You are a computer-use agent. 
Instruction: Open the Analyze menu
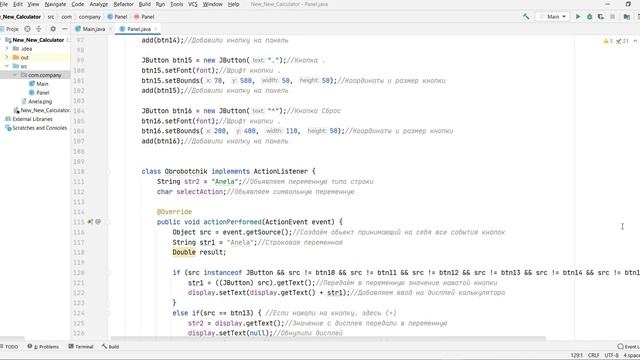(98, 4)
